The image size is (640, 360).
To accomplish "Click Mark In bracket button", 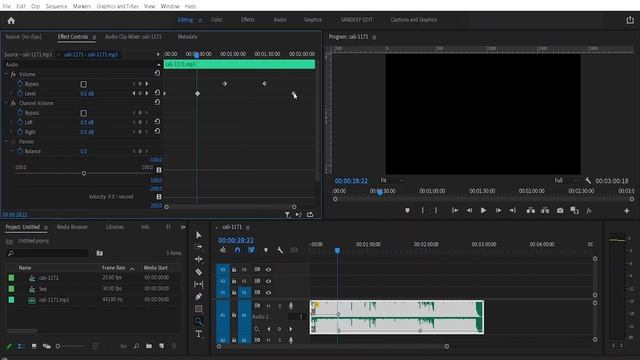I will point(422,211).
